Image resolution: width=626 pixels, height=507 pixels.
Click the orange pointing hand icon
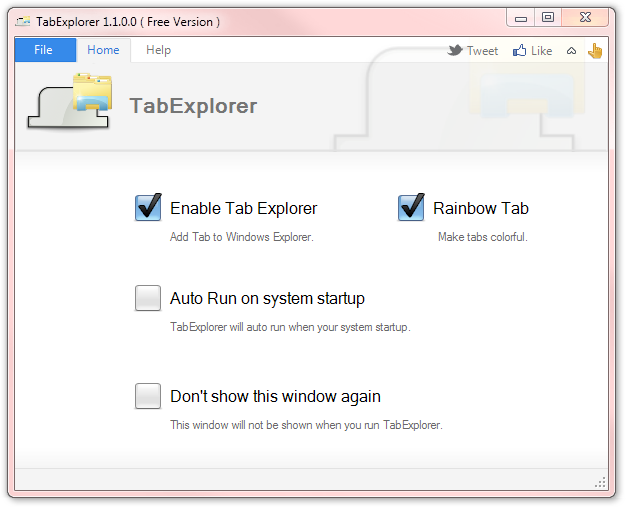pos(595,51)
